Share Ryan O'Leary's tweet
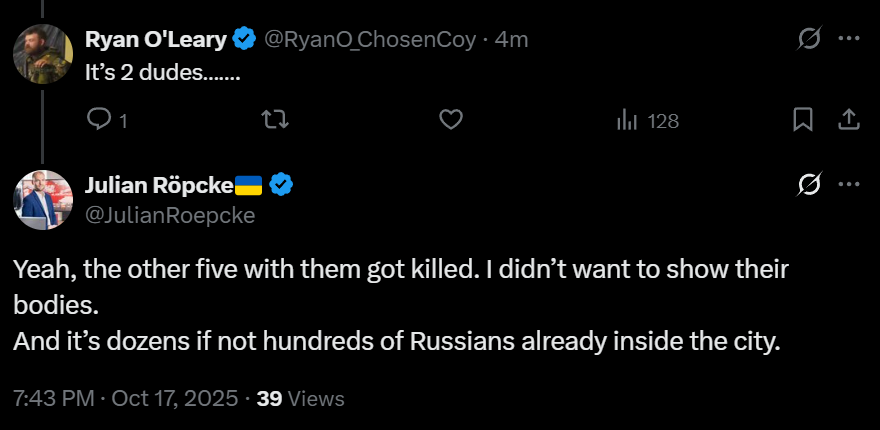 848,120
